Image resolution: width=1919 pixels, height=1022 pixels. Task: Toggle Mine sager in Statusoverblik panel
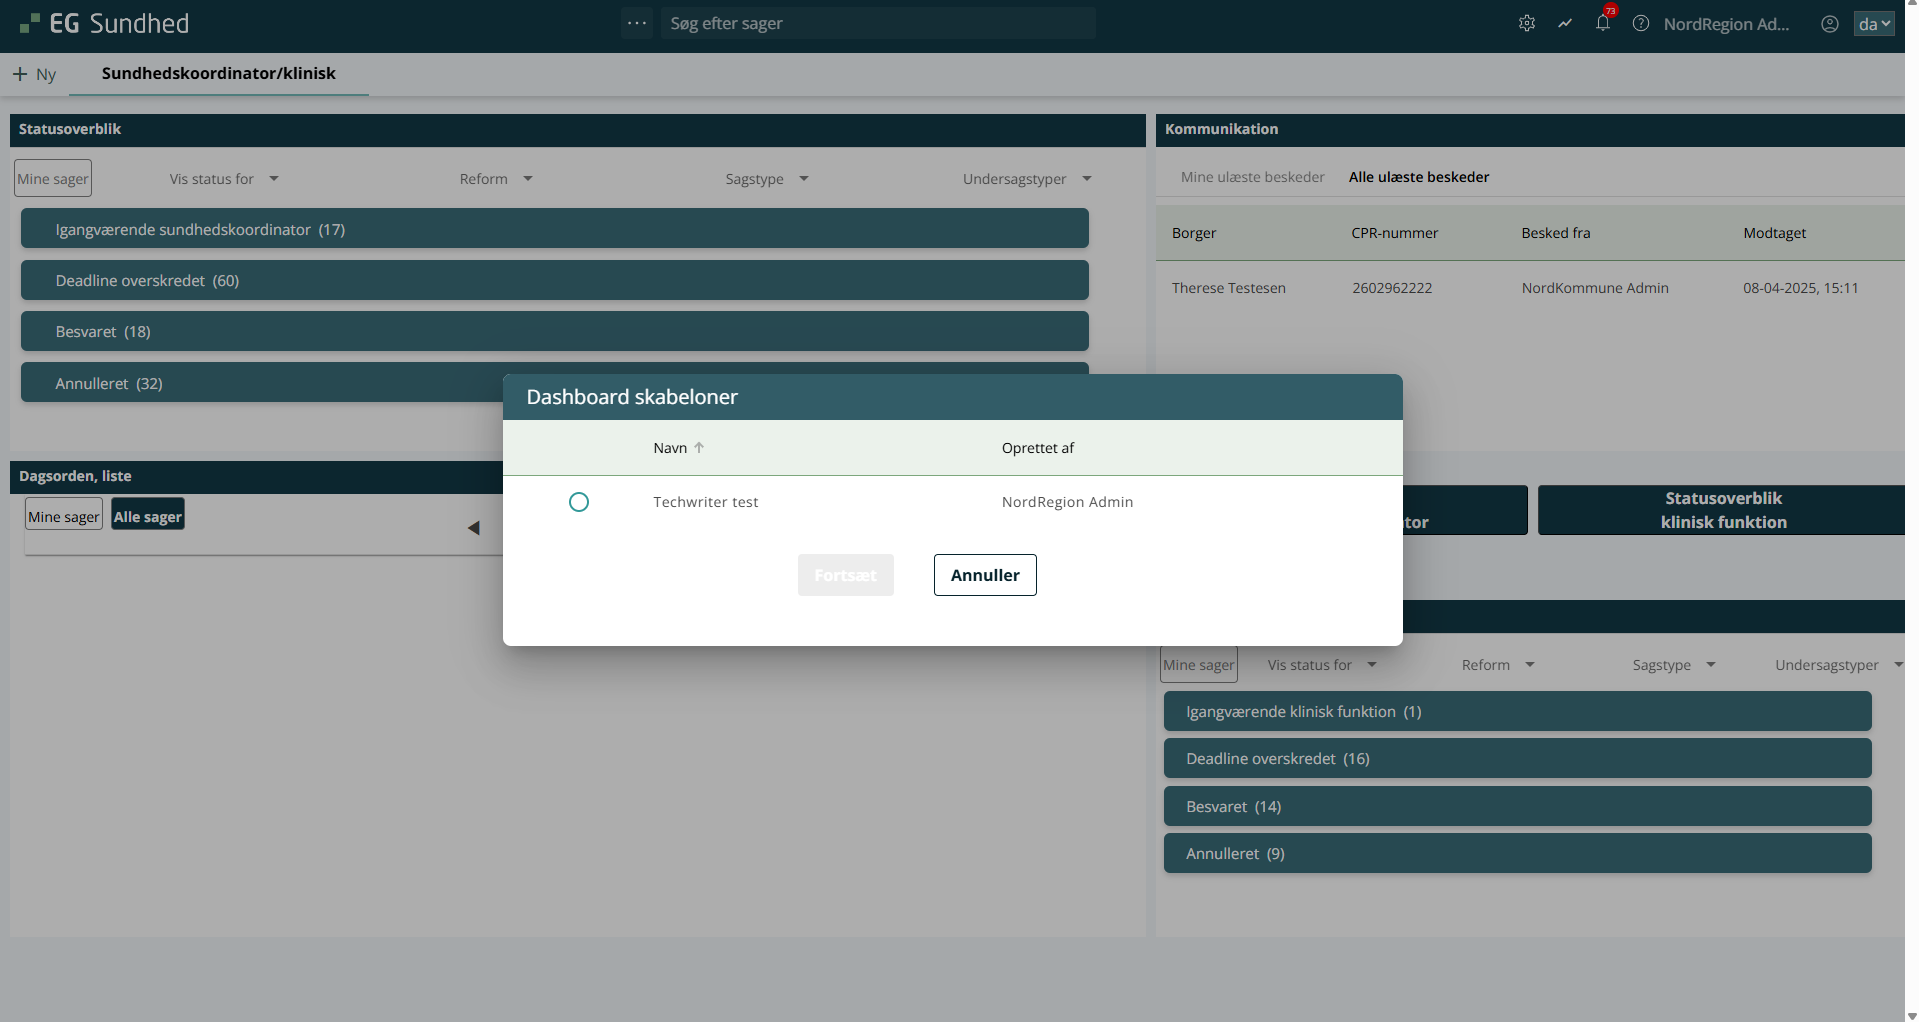53,179
